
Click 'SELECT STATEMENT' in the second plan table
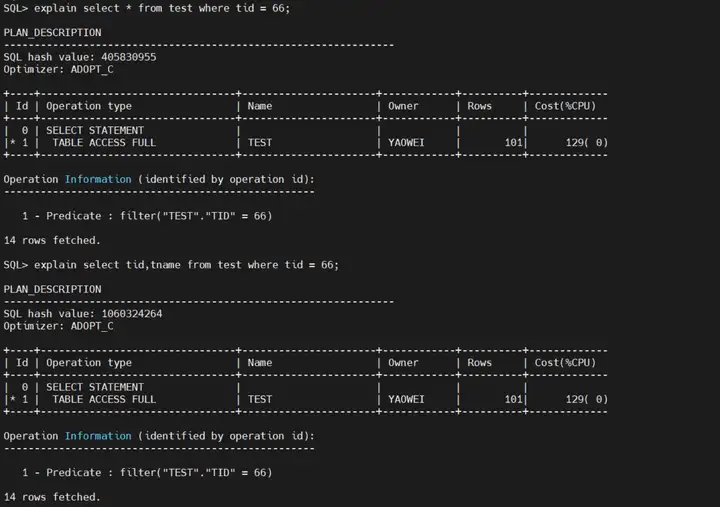(x=95, y=387)
